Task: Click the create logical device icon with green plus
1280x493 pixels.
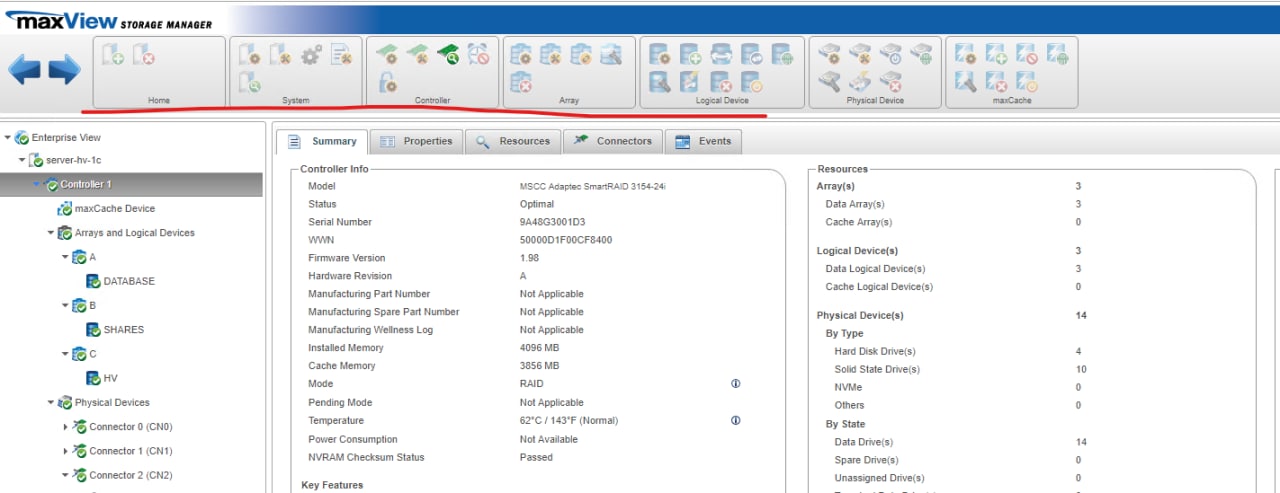Action: (x=691, y=54)
